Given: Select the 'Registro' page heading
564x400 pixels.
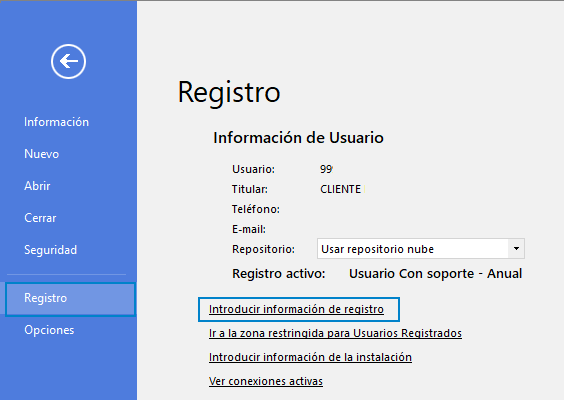Looking at the screenshot, I should pyautogui.click(x=229, y=93).
